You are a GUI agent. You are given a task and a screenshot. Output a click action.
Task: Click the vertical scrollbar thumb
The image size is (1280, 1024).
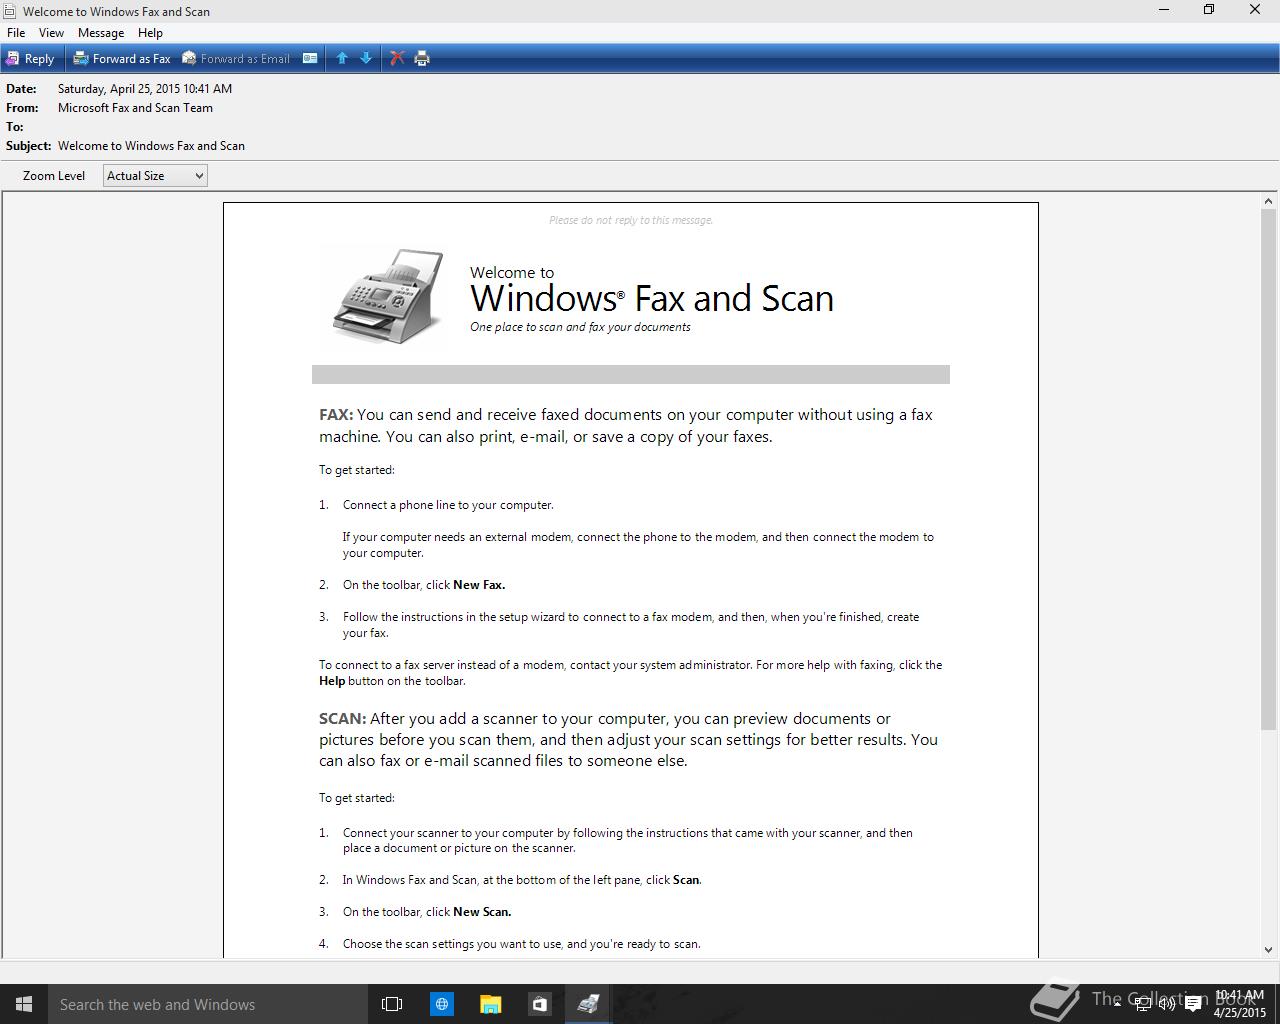[x=1268, y=469]
